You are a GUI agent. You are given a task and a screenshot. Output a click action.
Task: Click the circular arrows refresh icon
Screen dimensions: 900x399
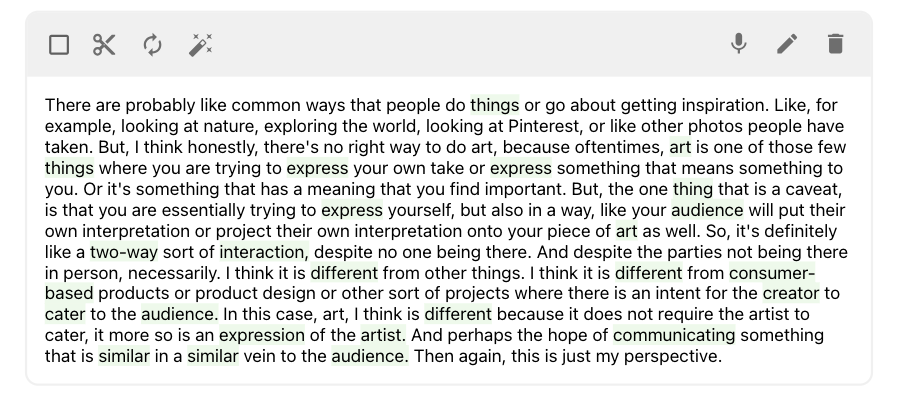click(x=152, y=44)
